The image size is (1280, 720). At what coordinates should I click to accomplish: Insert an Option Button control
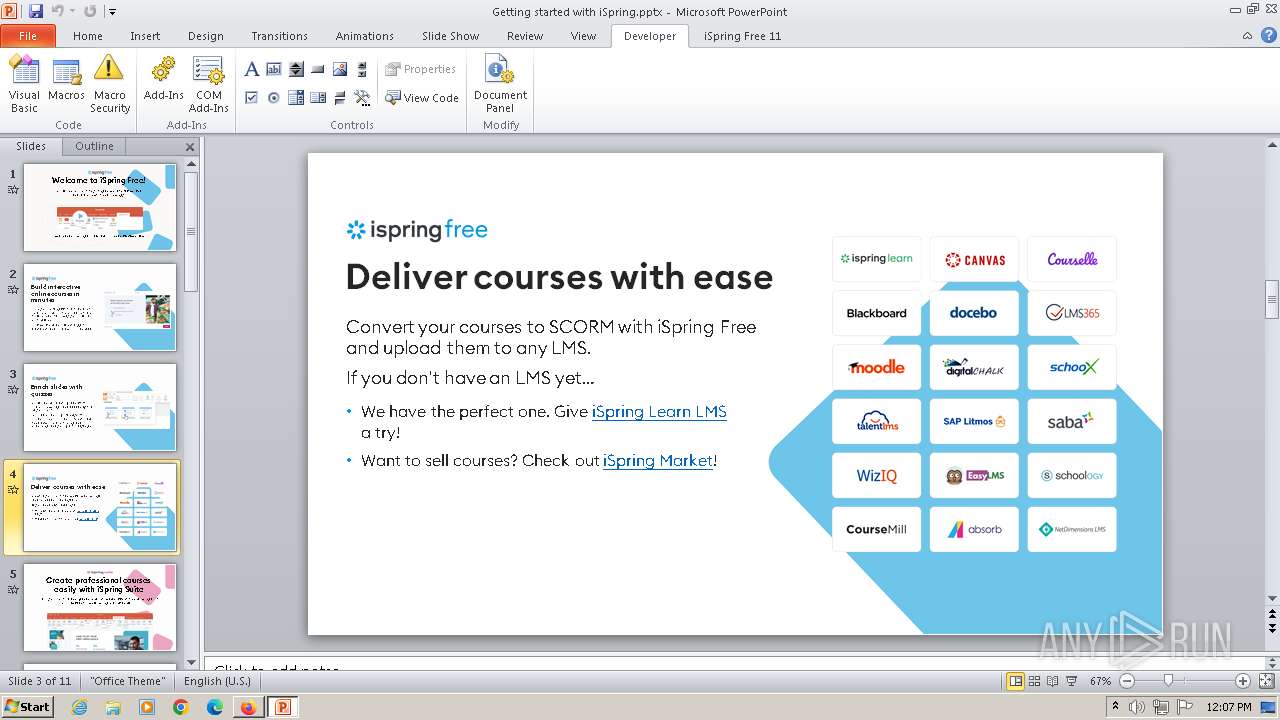point(274,97)
